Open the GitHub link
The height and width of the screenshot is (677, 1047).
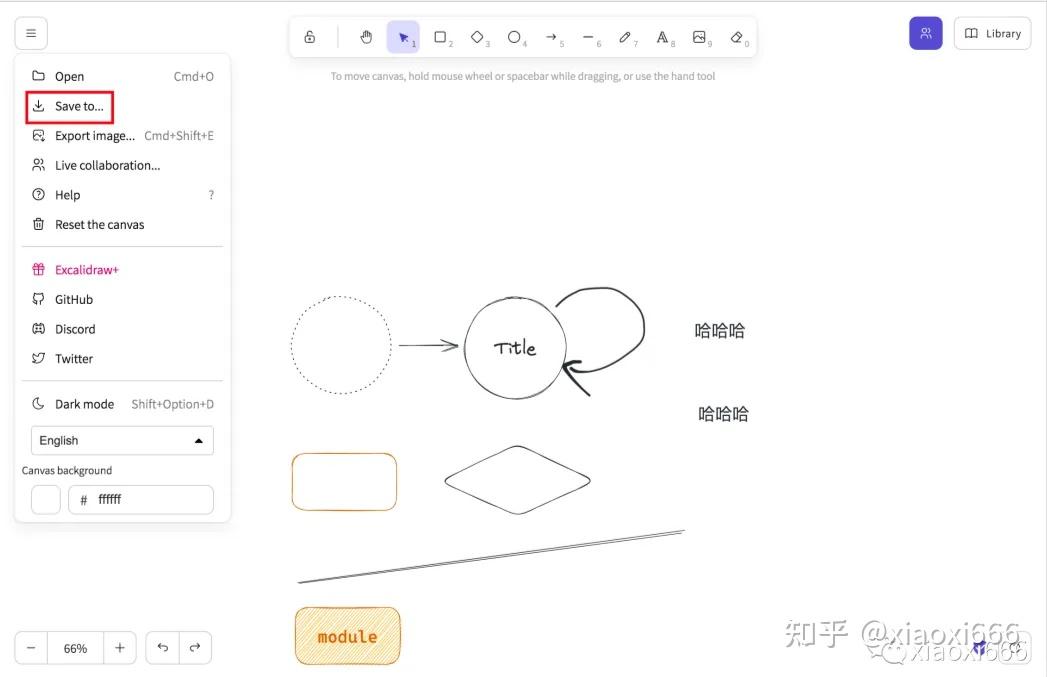[x=72, y=299]
